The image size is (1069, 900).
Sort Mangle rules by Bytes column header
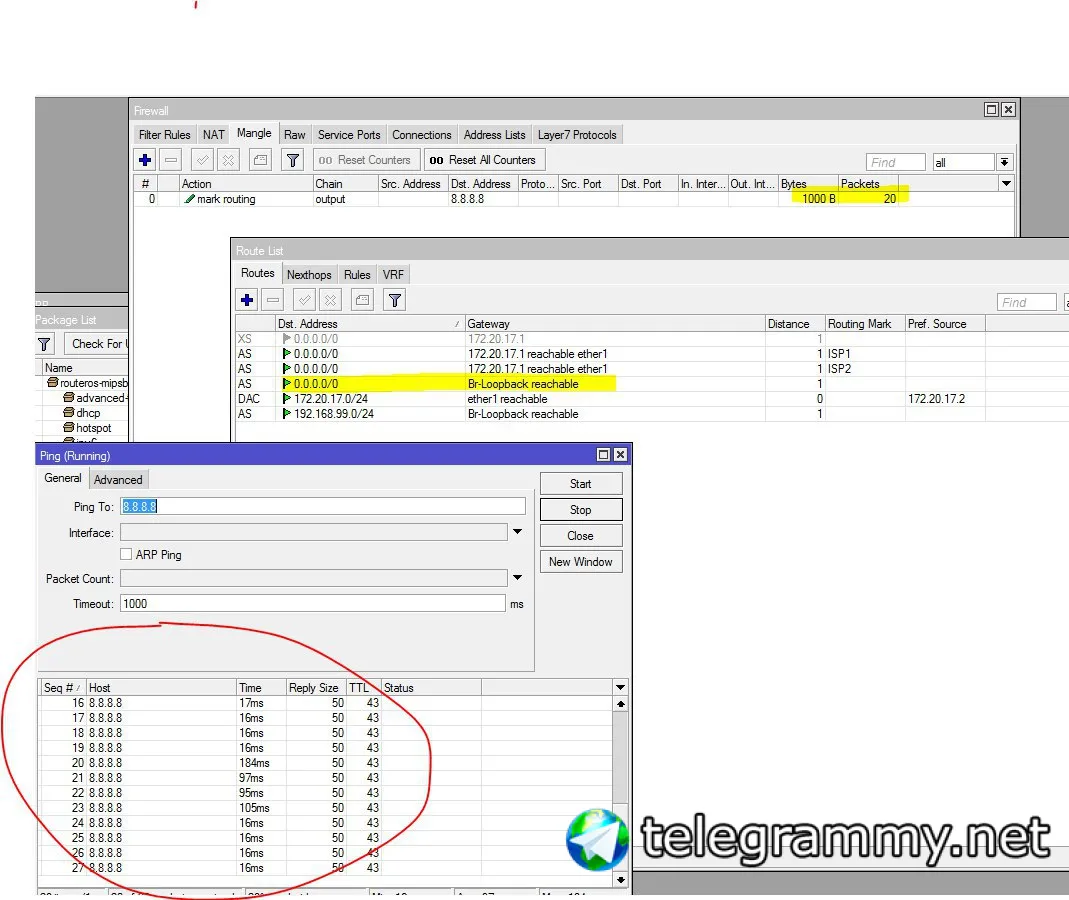tap(809, 183)
